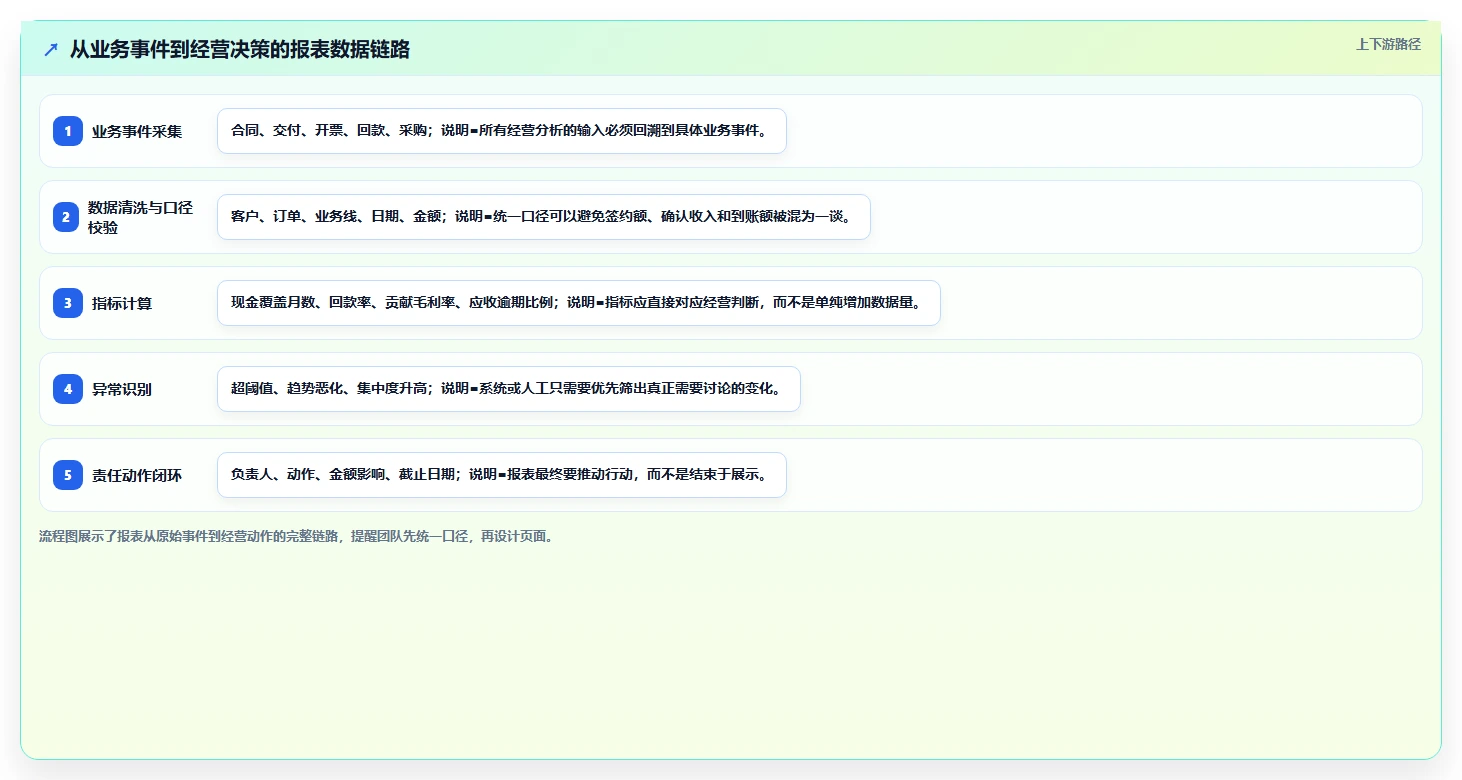Viewport: 1462px width, 780px height.
Task: Click the footer note 流程图展示了报表从原始事件
Action: click(x=296, y=536)
